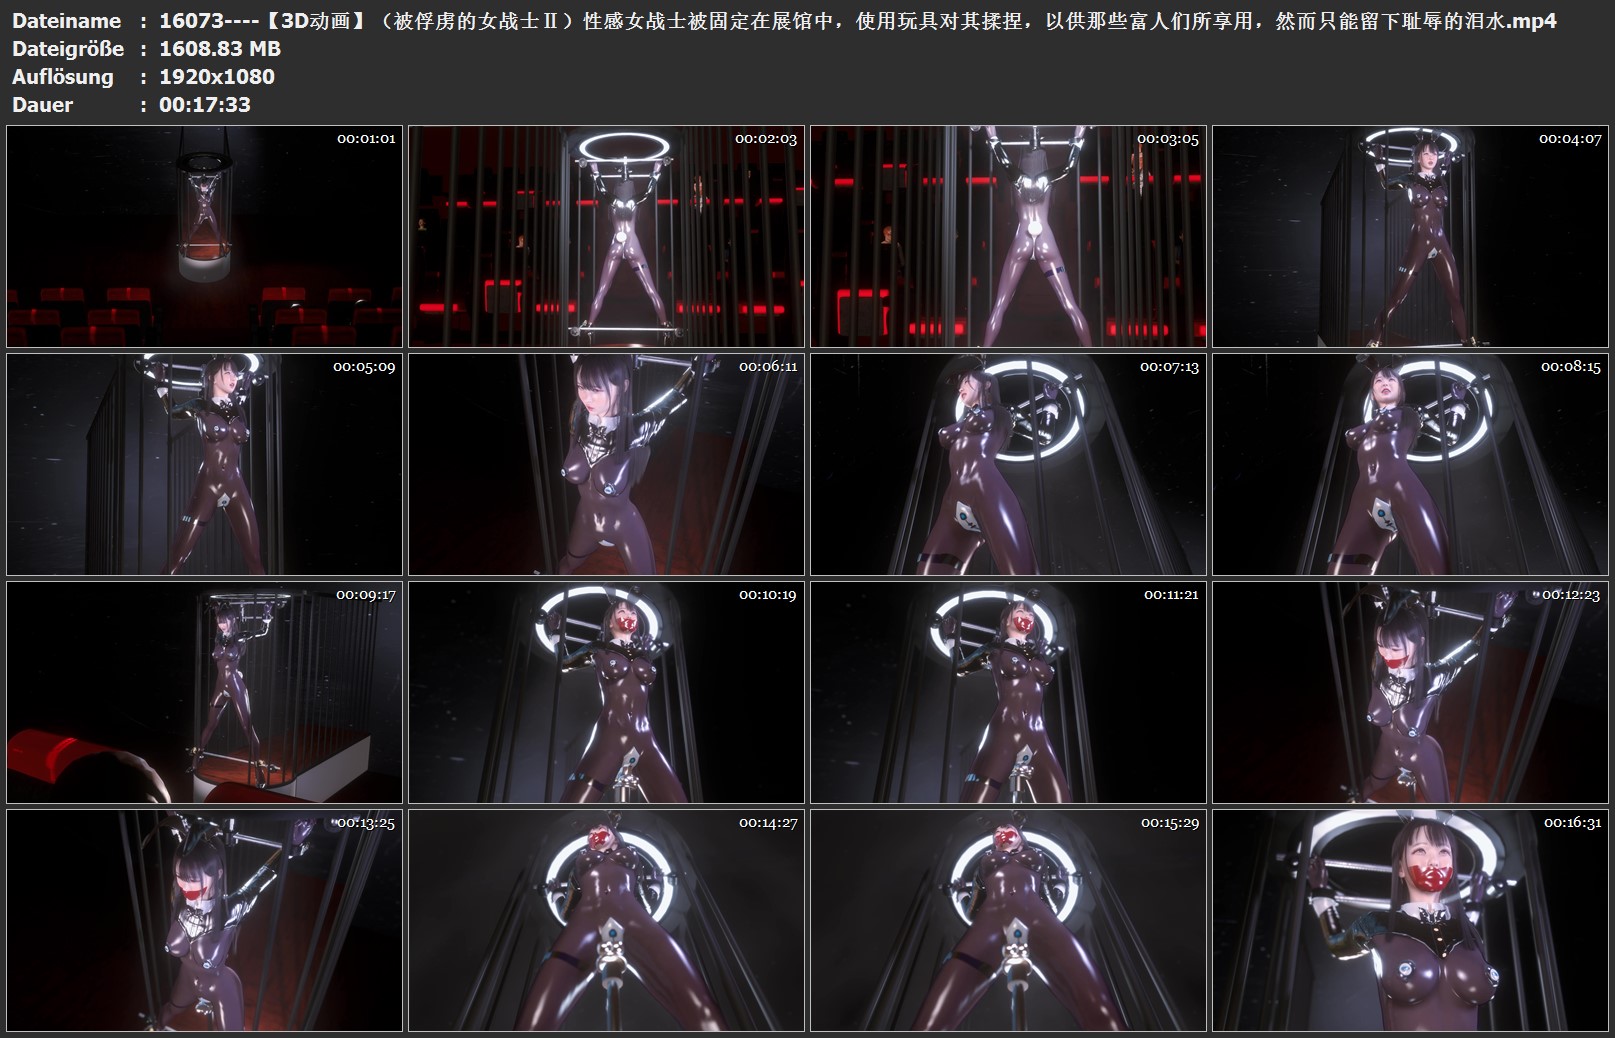Screen dimensions: 1615x1038
Task: Open the frame labeled 00:12:23
Action: click(1410, 692)
